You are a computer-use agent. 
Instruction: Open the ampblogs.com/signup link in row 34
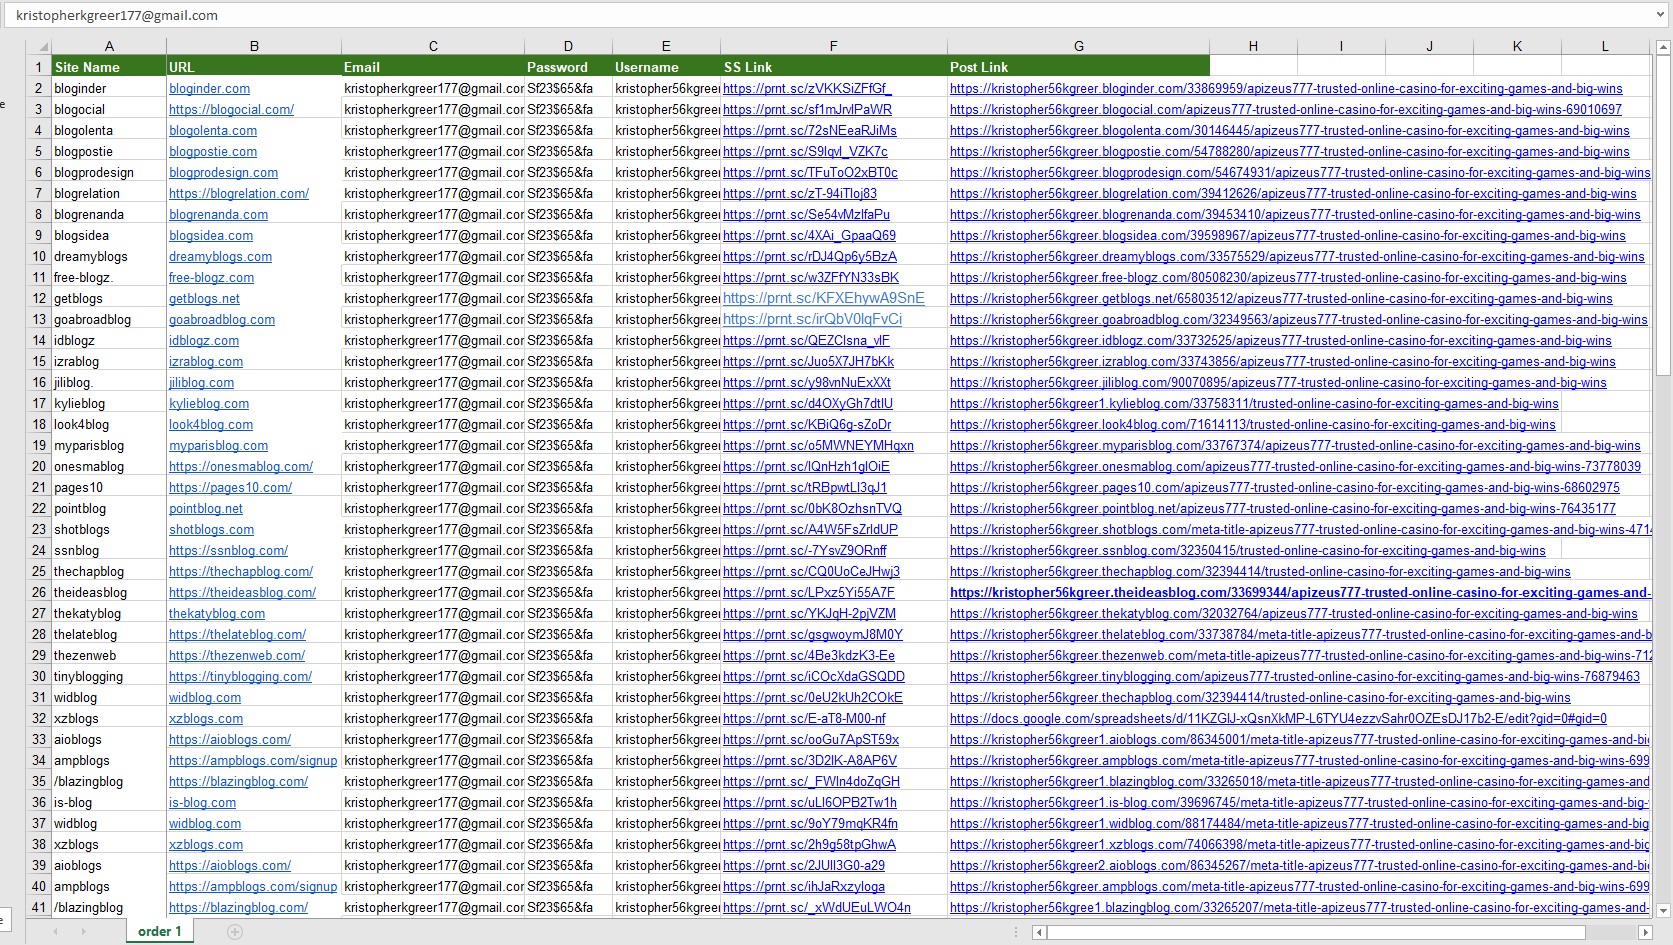(x=253, y=761)
